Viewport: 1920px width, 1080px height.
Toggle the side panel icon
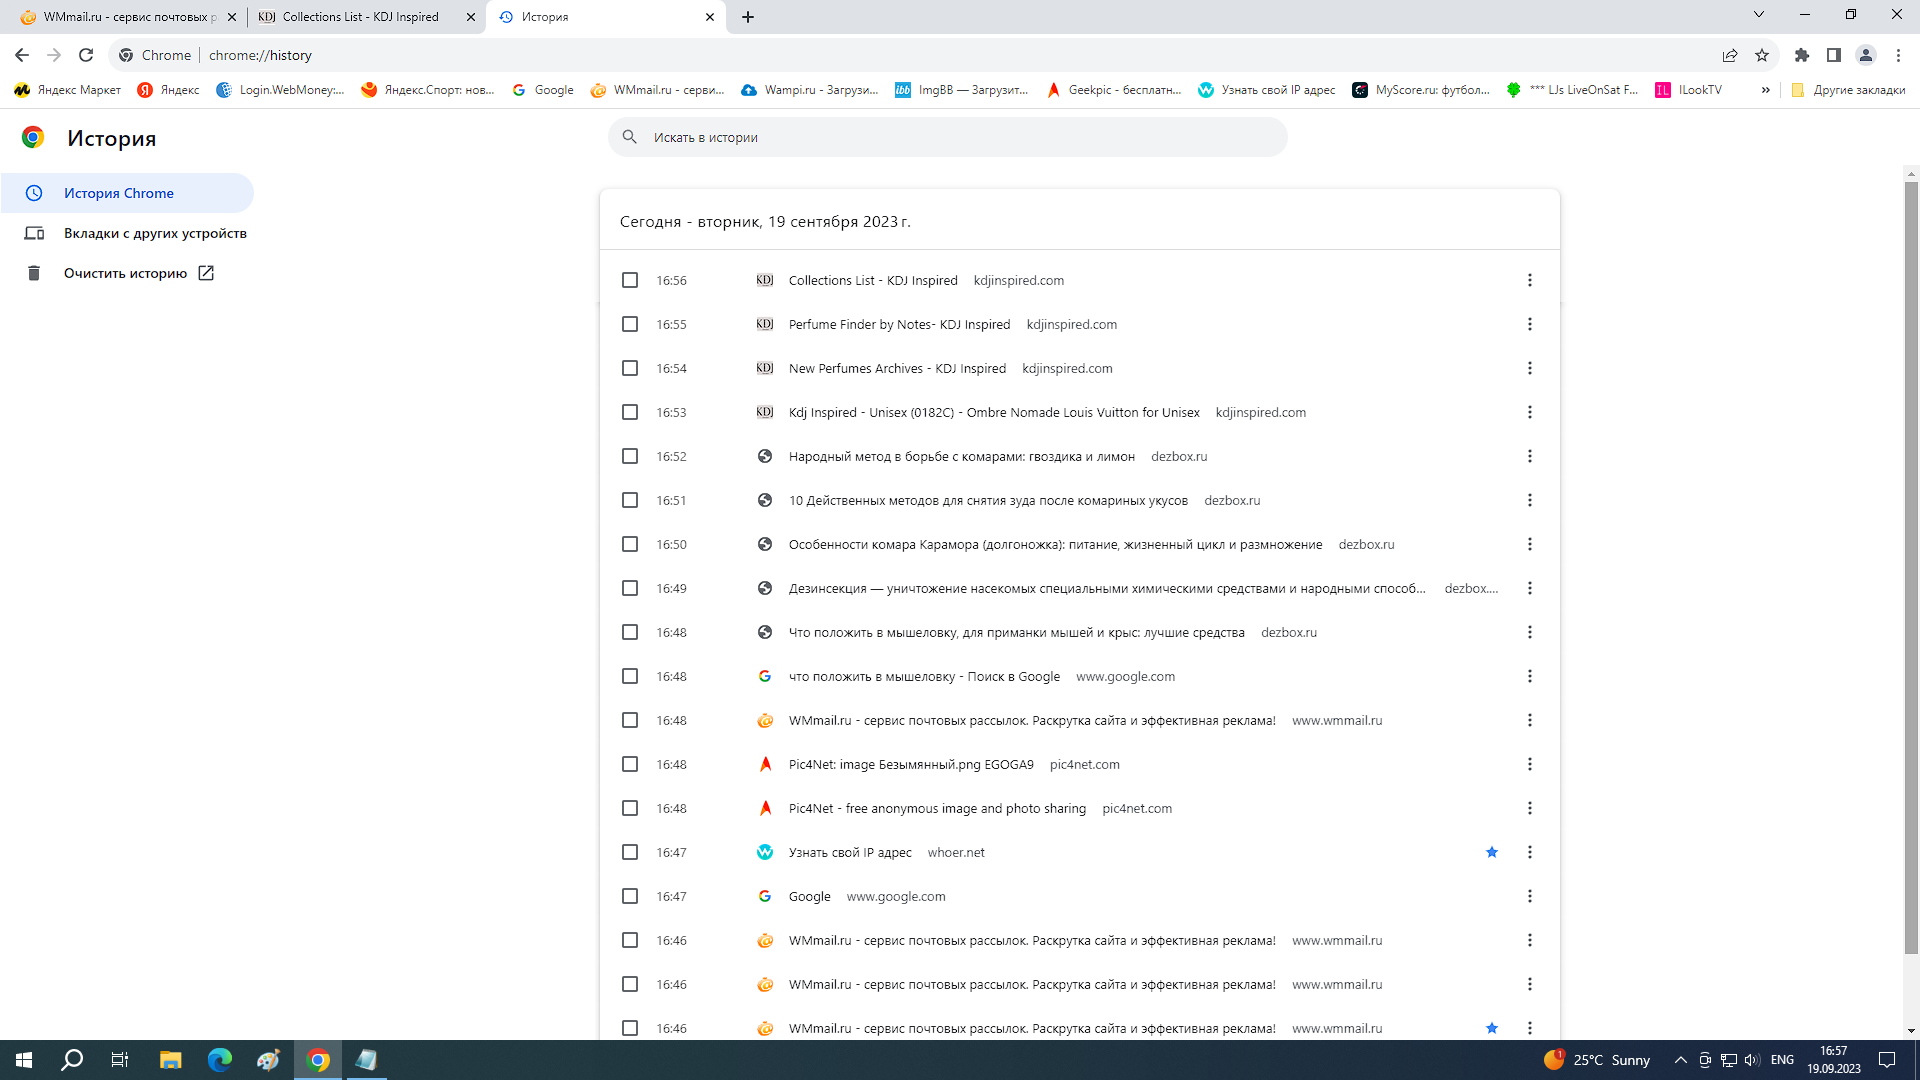point(1834,55)
